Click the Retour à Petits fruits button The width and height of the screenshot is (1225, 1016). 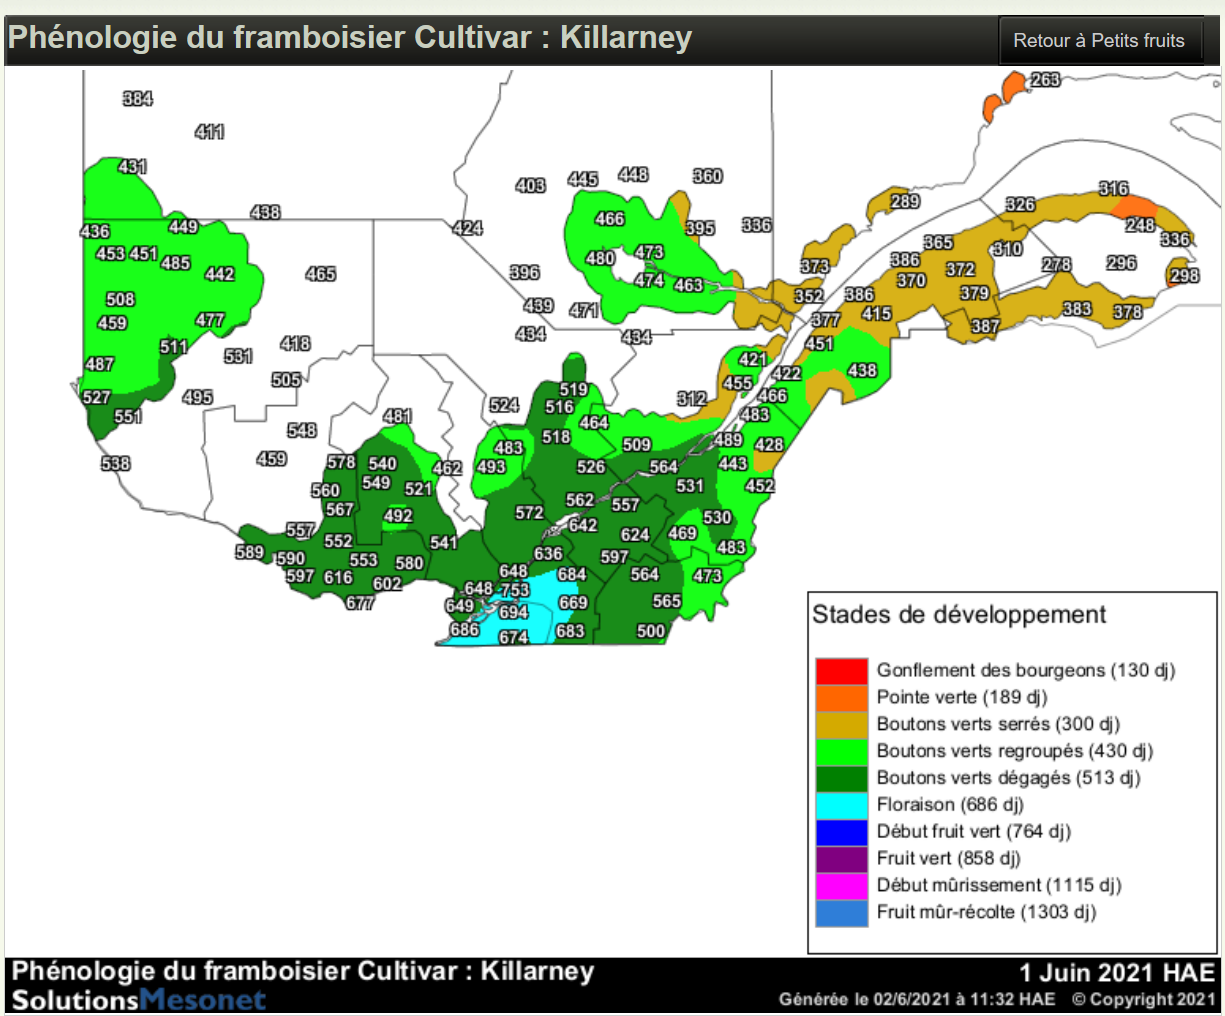tap(1098, 41)
